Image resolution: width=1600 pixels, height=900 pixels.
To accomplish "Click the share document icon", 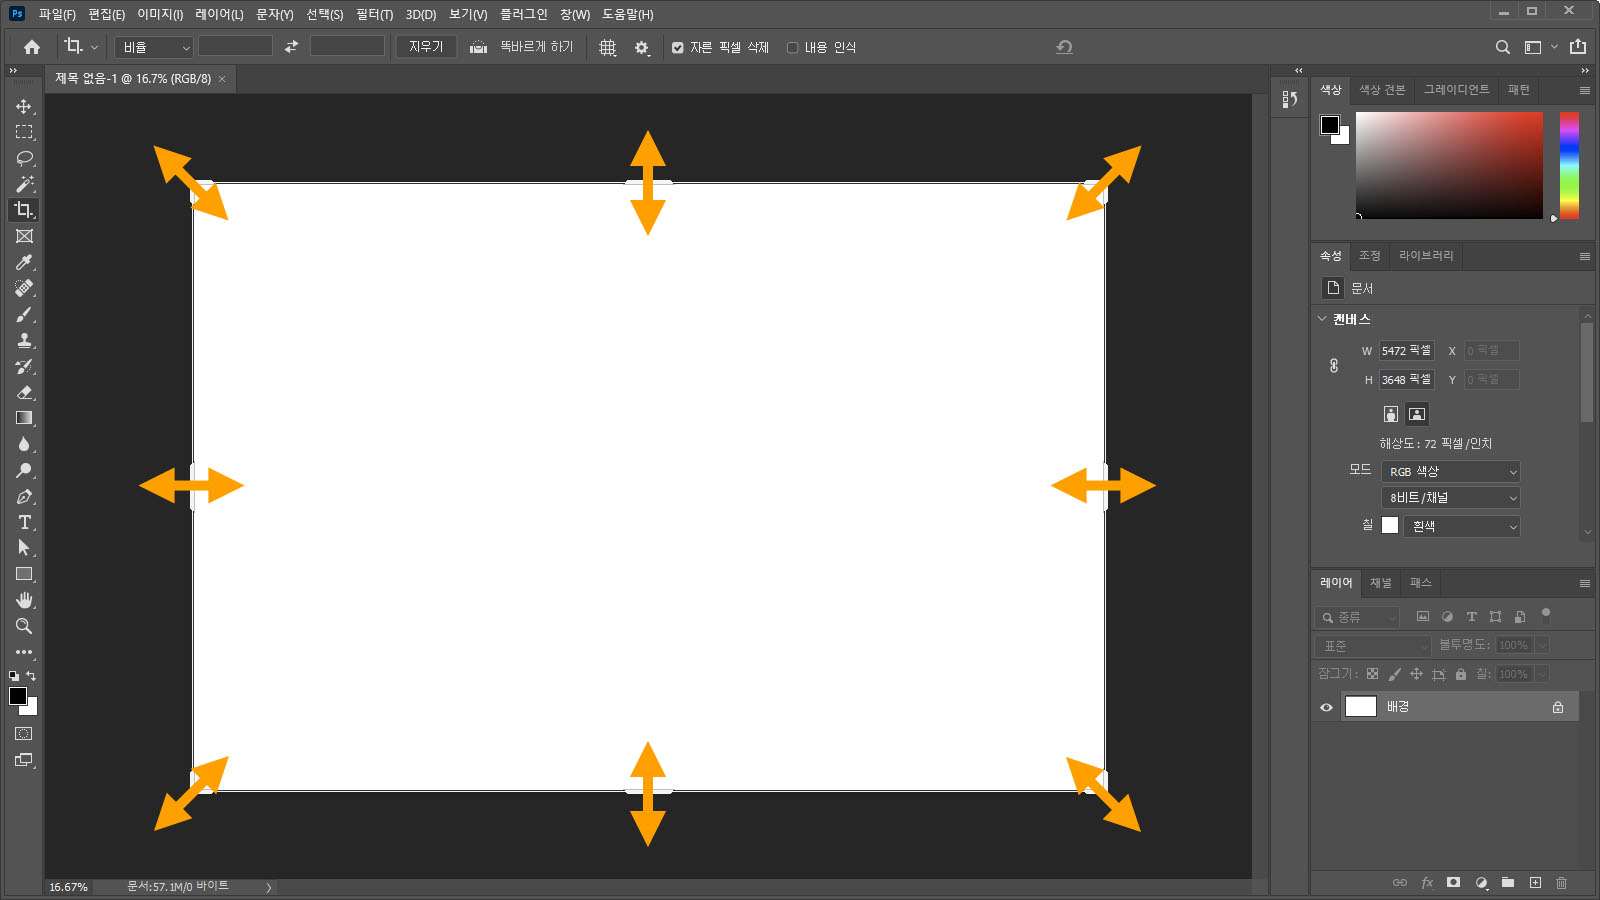I will (x=1578, y=46).
